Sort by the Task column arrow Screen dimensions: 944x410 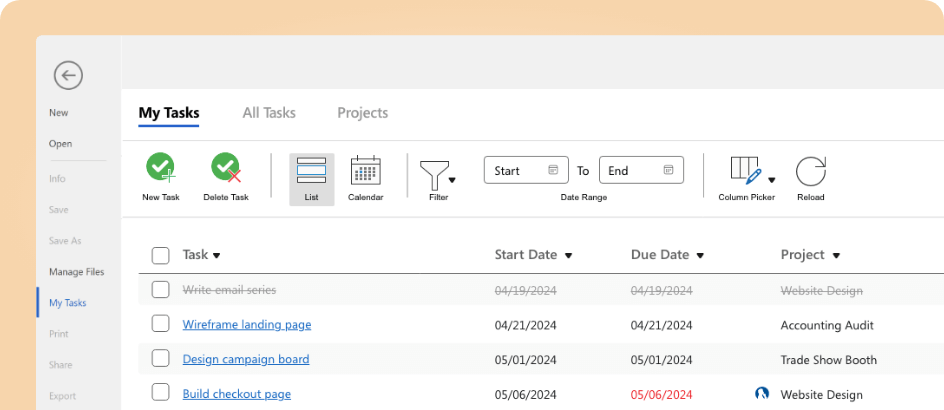(x=217, y=256)
